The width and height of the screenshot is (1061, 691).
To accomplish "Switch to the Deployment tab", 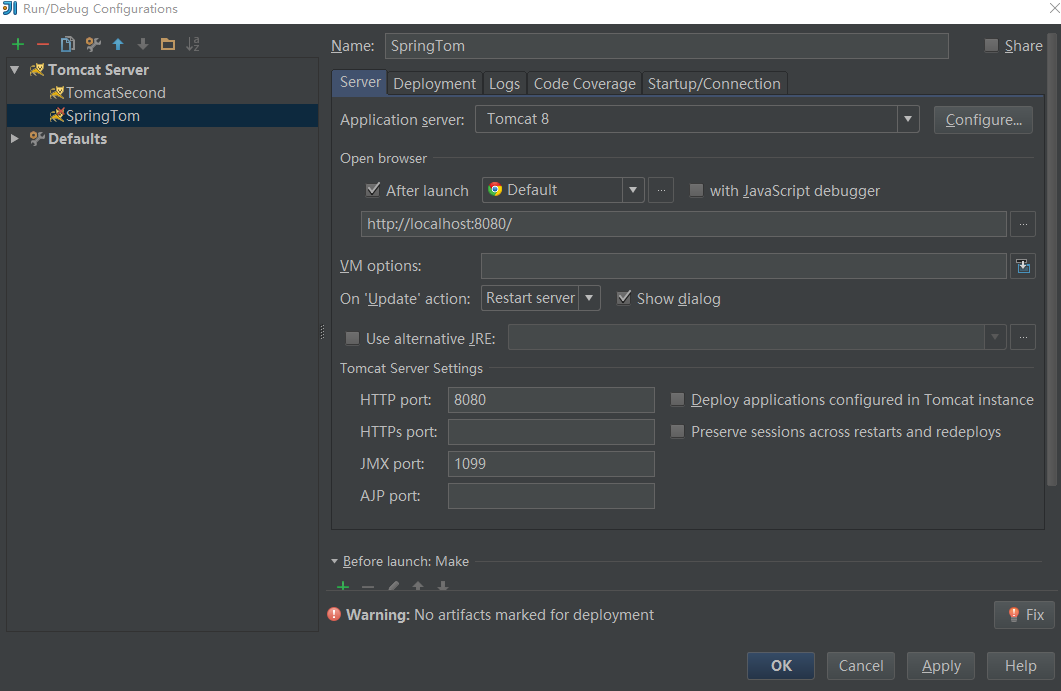I will 434,84.
